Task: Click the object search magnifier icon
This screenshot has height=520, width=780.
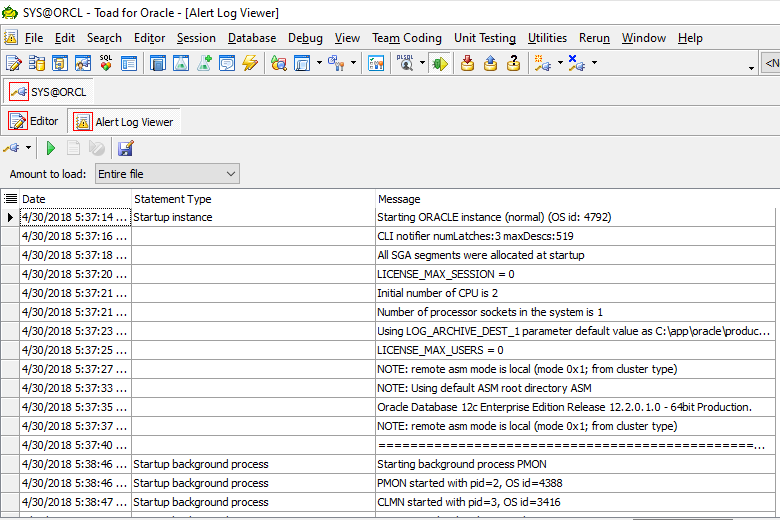Action: click(x=279, y=63)
